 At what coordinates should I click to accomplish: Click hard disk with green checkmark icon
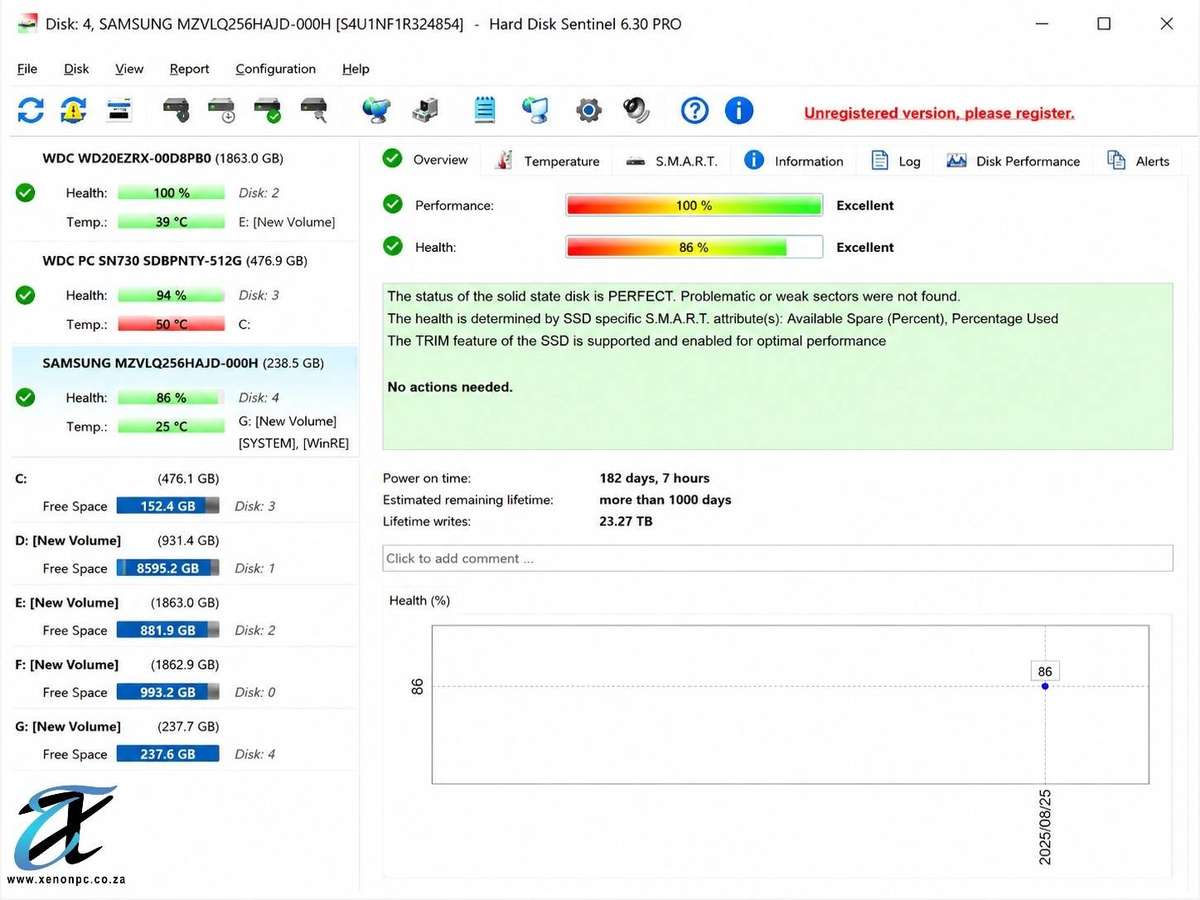click(267, 110)
